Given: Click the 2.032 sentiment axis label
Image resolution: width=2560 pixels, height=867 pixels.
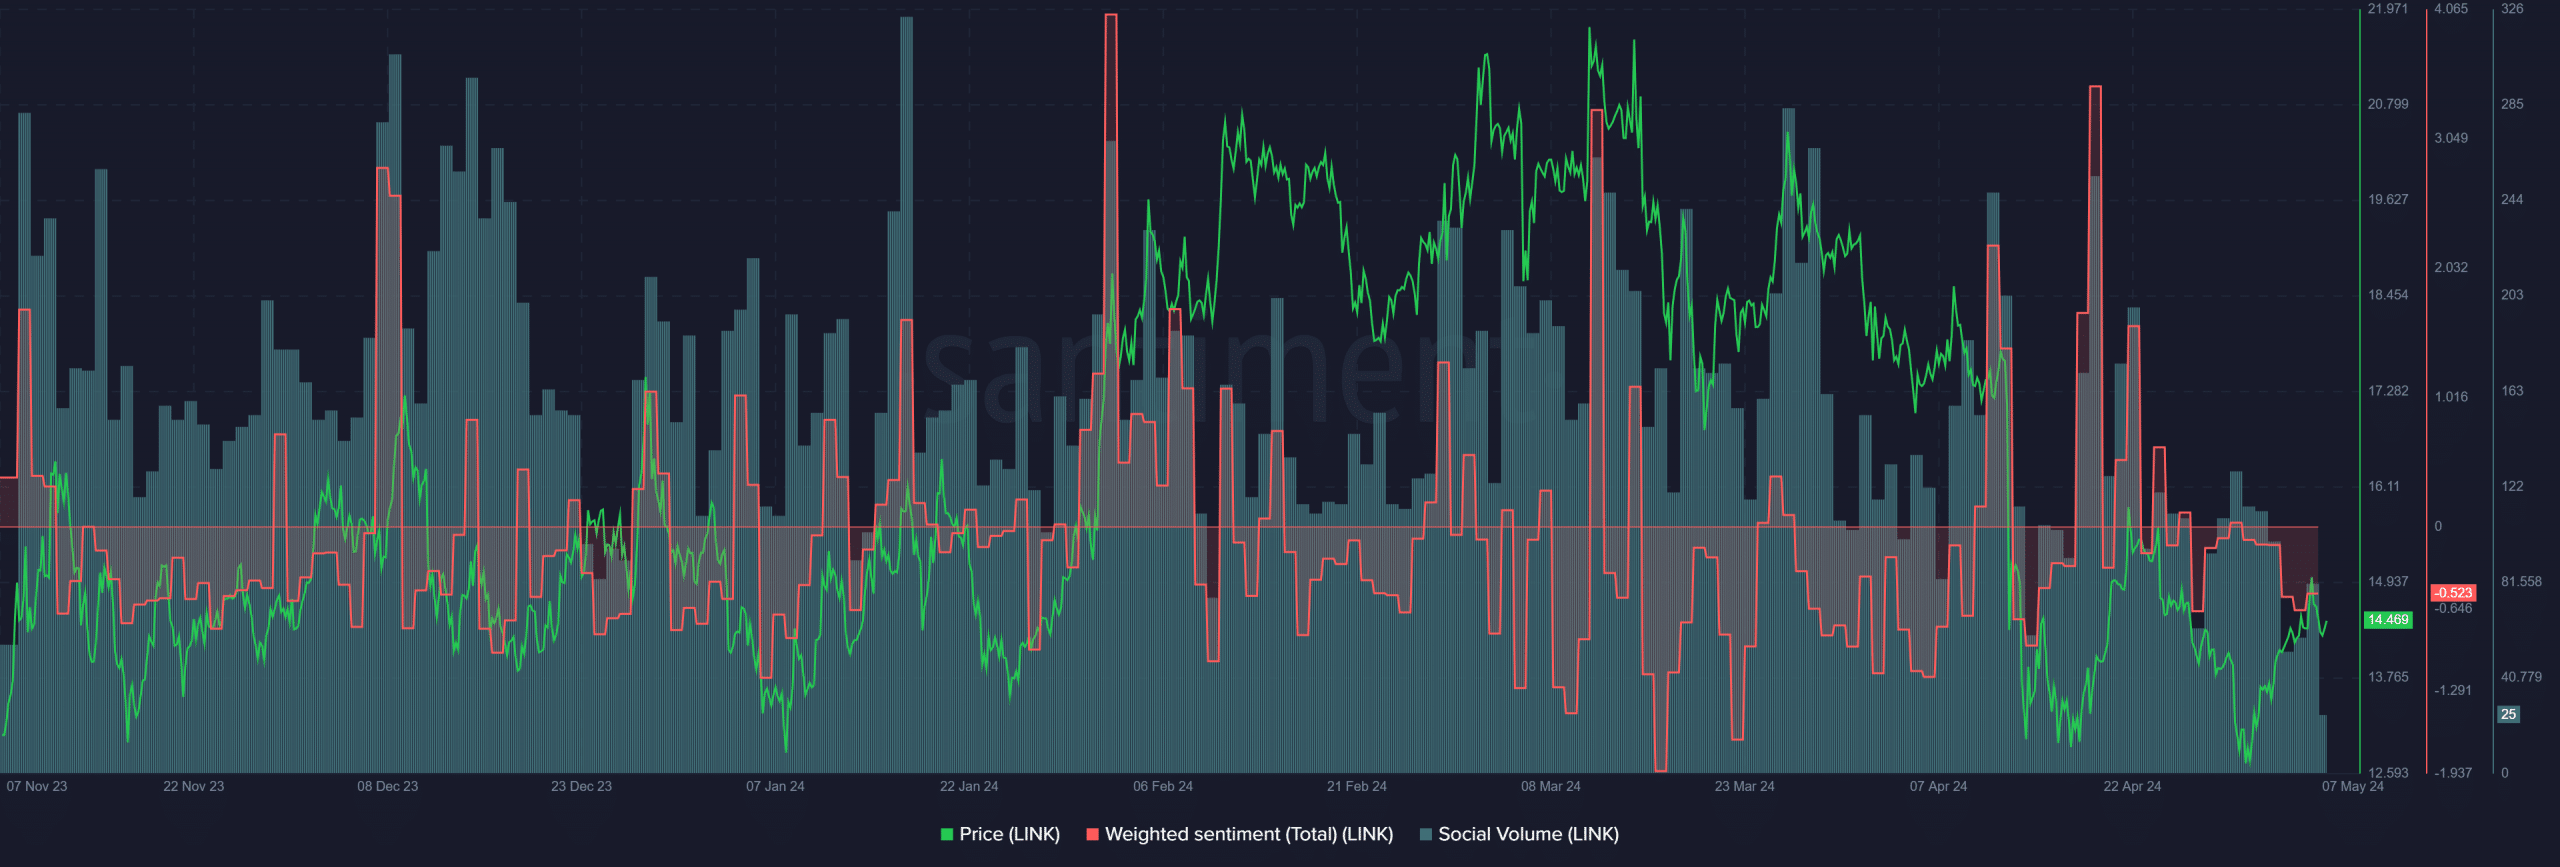Looking at the screenshot, I should 2451,267.
